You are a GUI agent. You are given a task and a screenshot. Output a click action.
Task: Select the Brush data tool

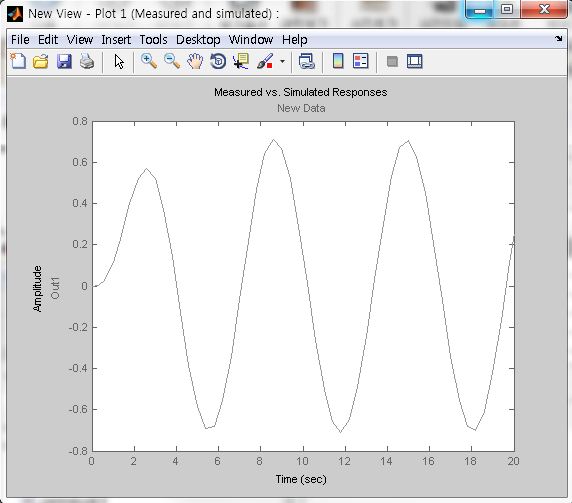pos(265,61)
